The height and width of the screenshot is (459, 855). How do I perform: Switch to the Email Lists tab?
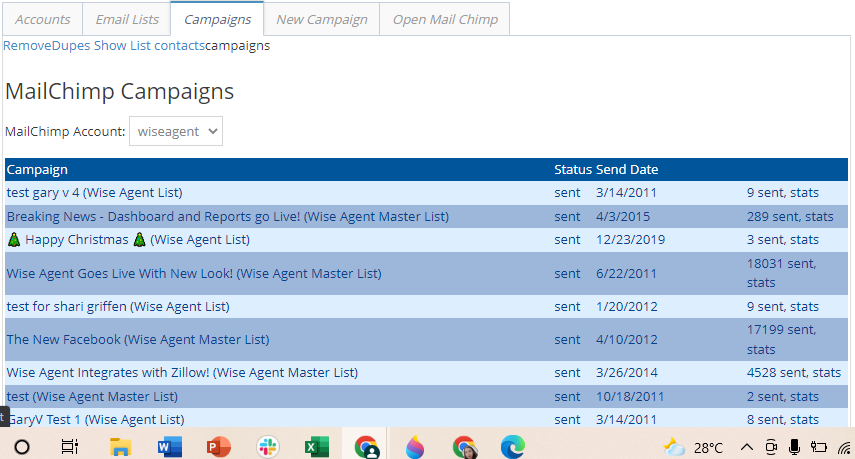[127, 19]
